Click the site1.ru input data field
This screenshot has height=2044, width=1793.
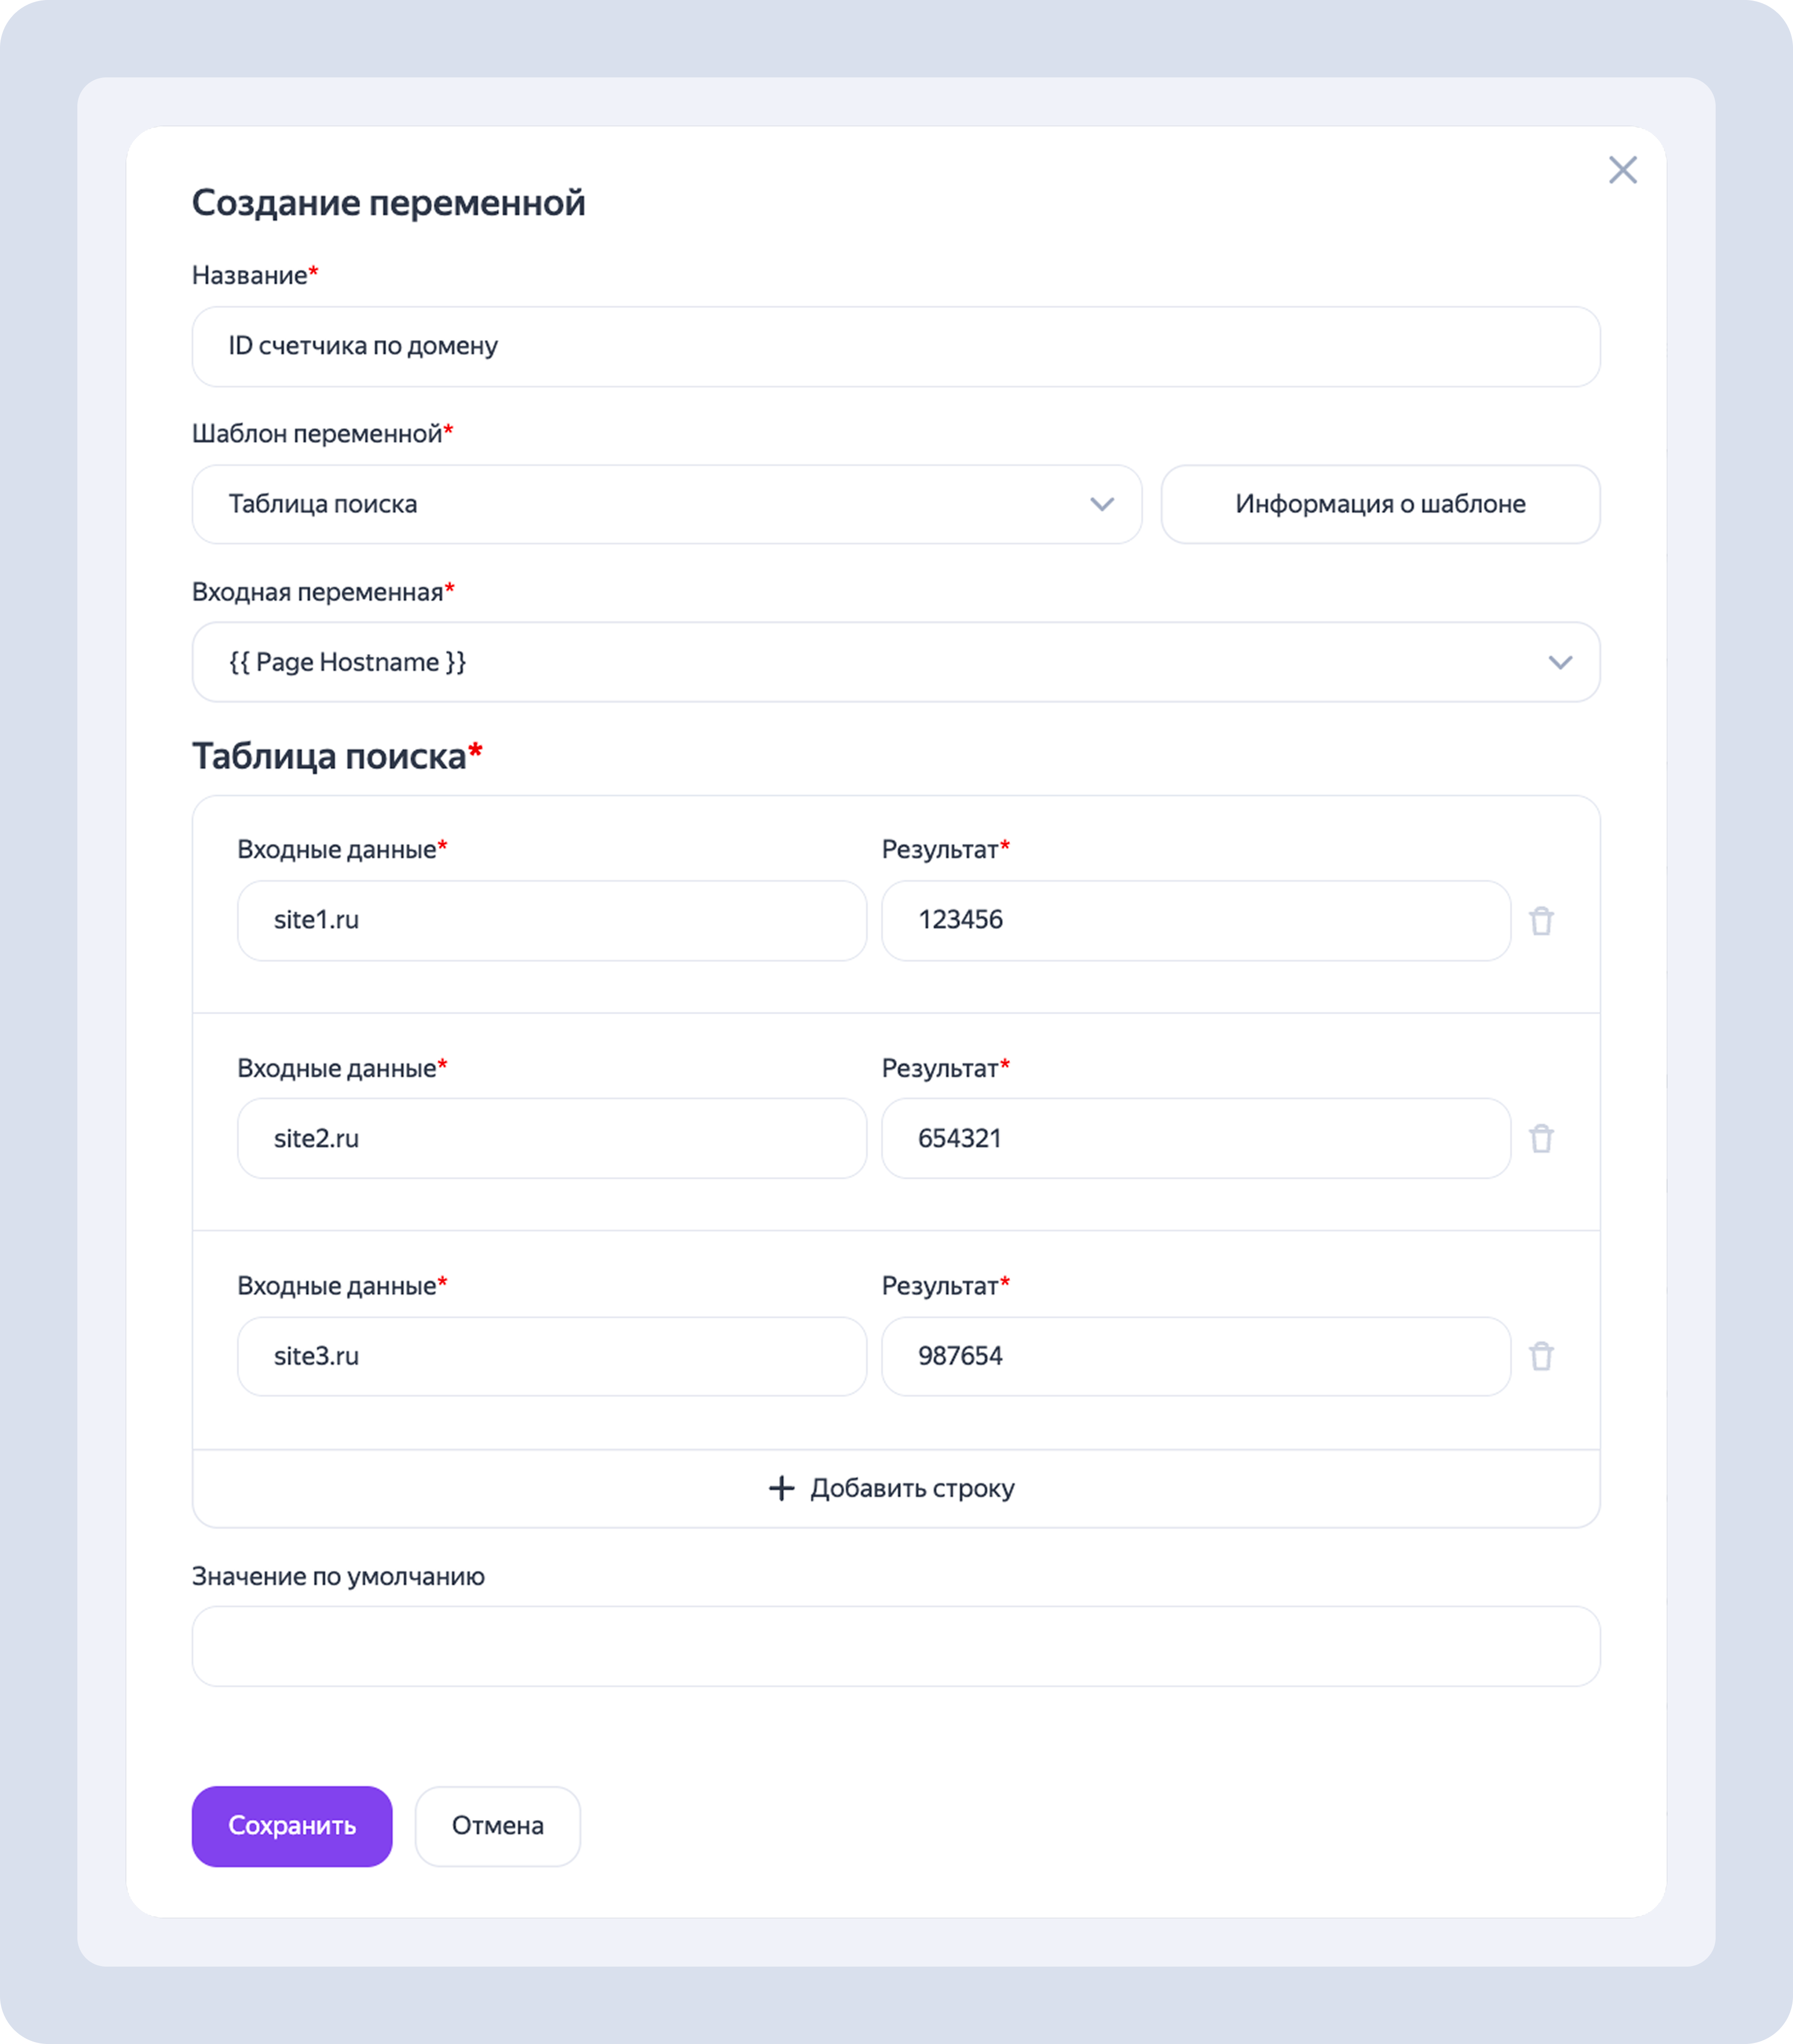[x=551, y=920]
